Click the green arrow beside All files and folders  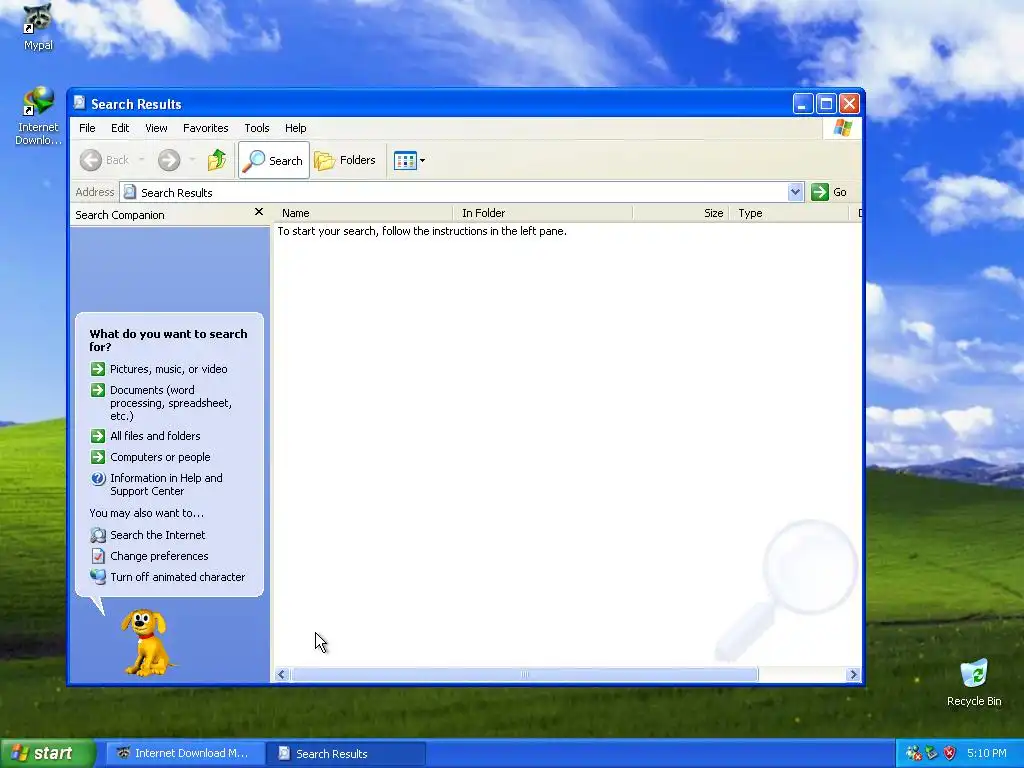98,436
